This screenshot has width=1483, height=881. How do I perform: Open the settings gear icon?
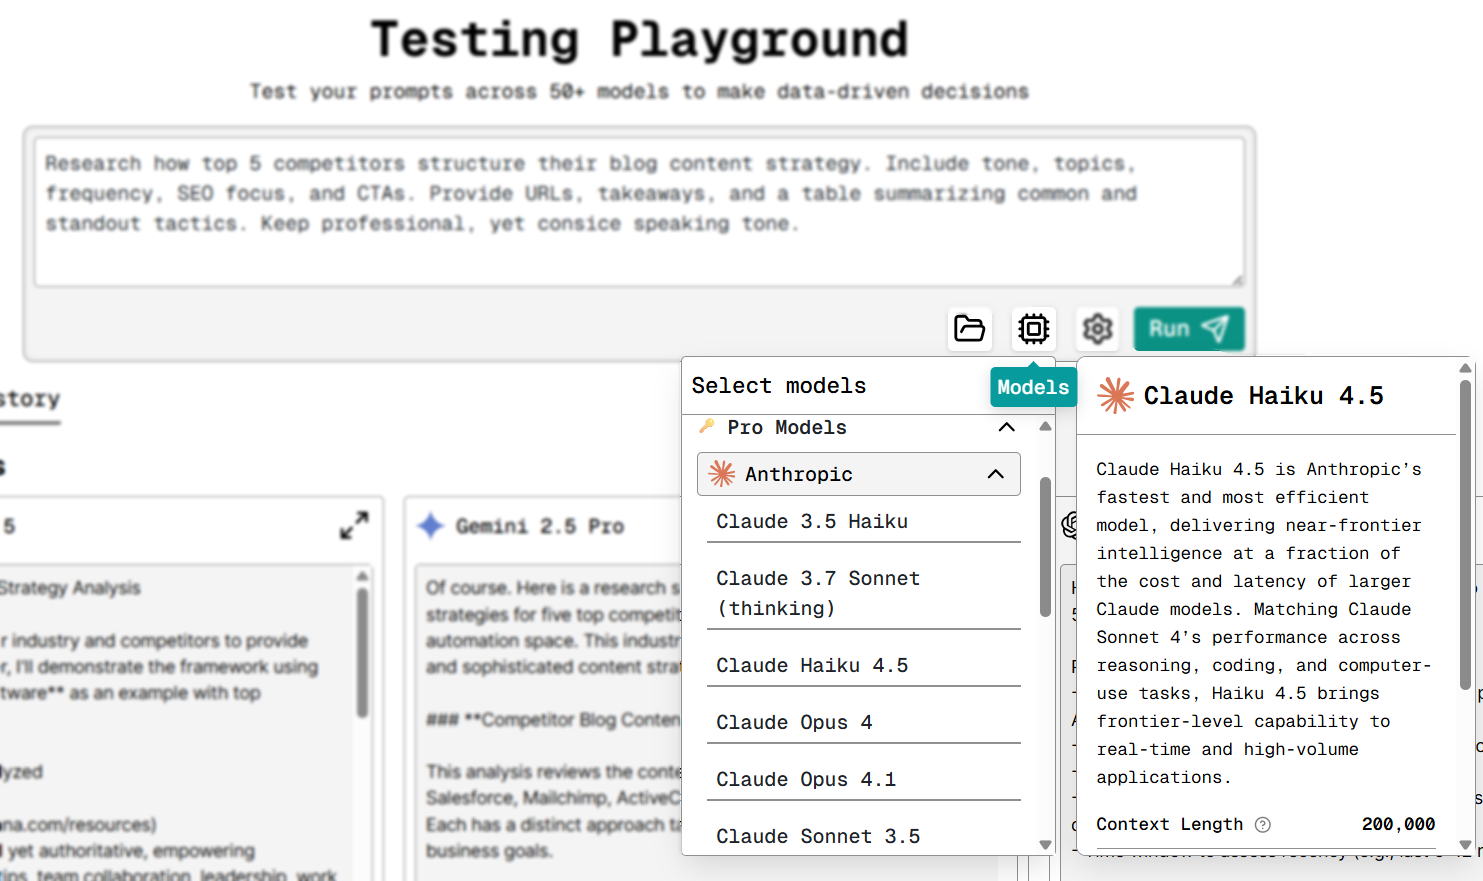pos(1097,328)
